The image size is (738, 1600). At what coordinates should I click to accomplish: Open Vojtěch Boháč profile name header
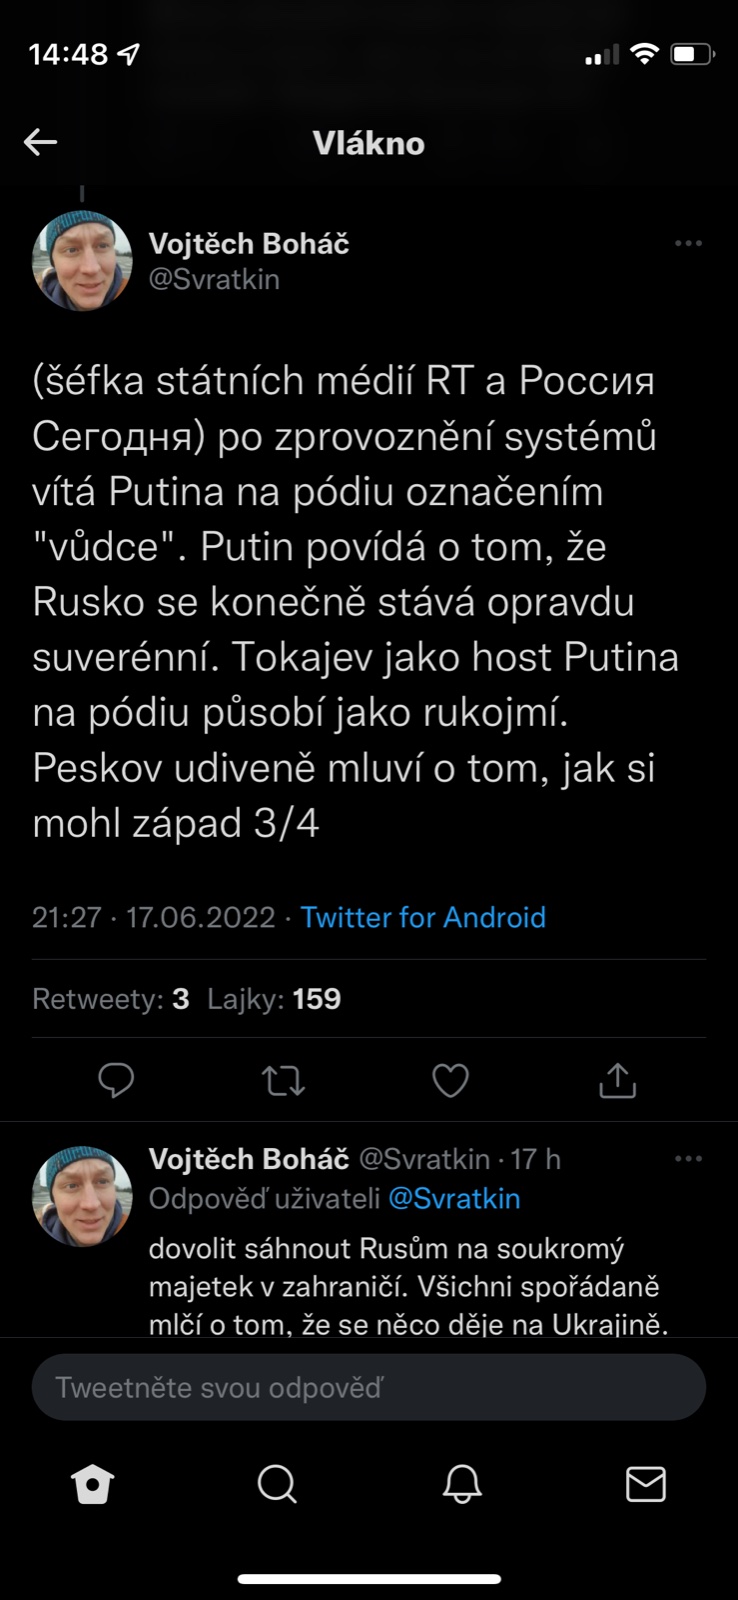(249, 243)
